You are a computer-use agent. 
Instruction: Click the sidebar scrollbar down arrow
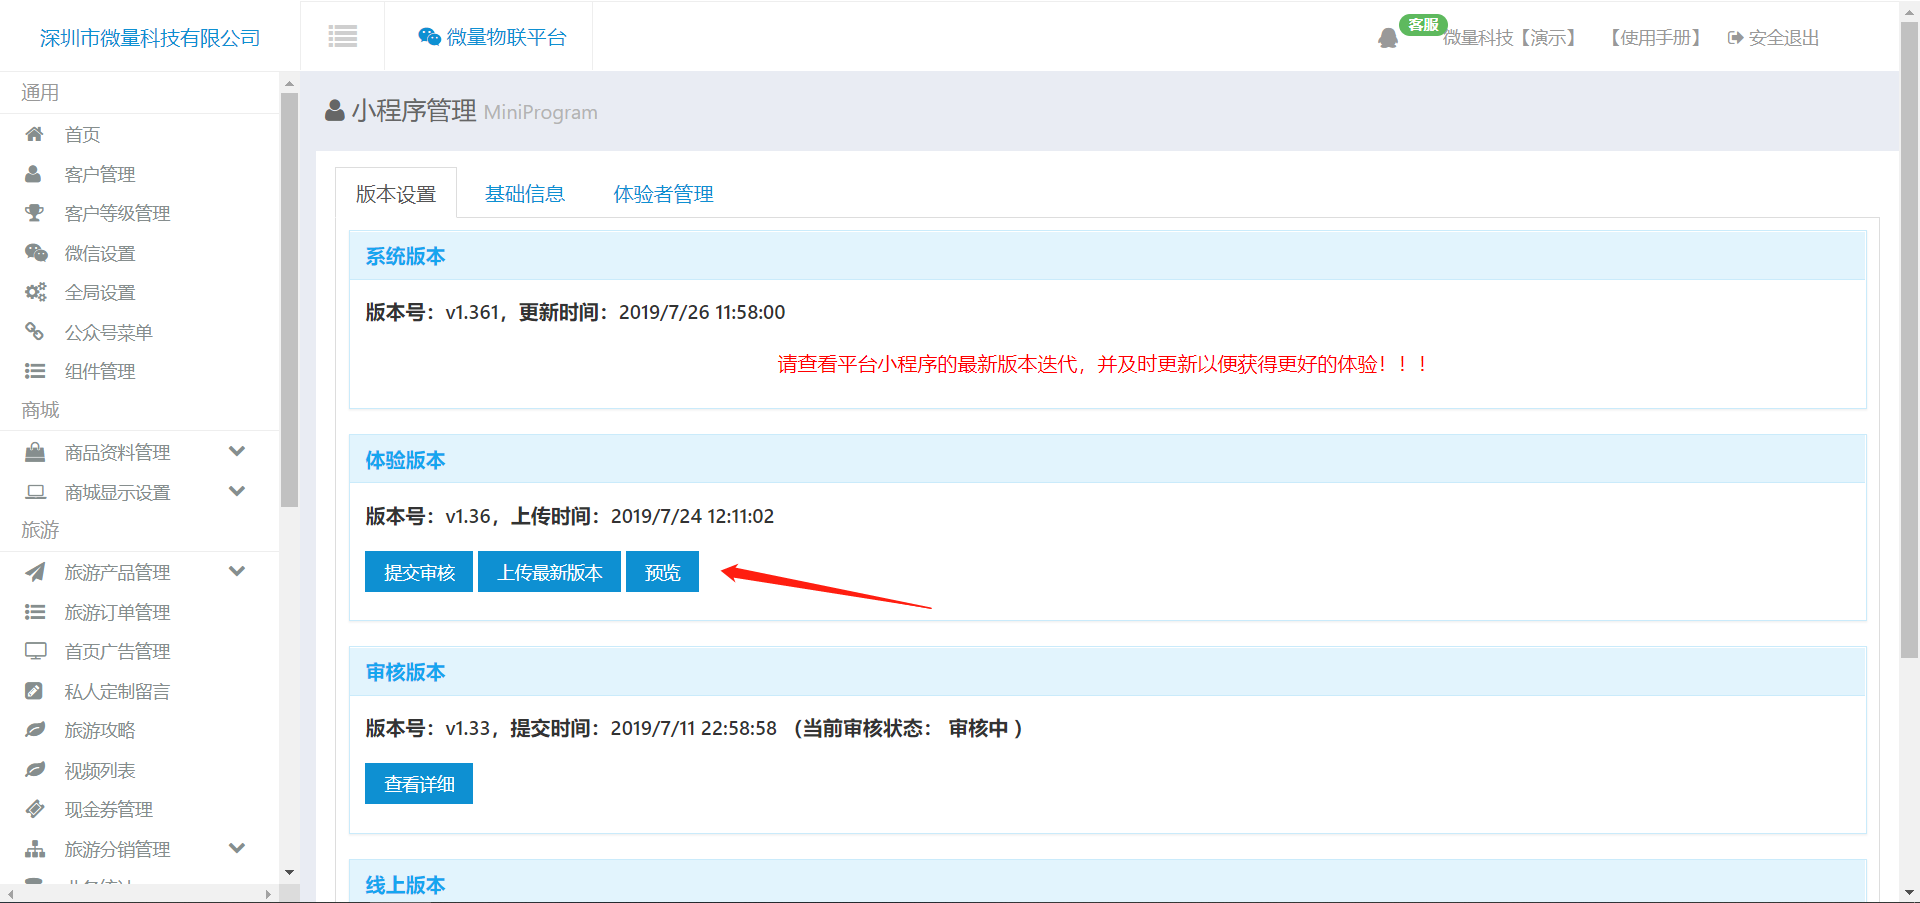(289, 873)
